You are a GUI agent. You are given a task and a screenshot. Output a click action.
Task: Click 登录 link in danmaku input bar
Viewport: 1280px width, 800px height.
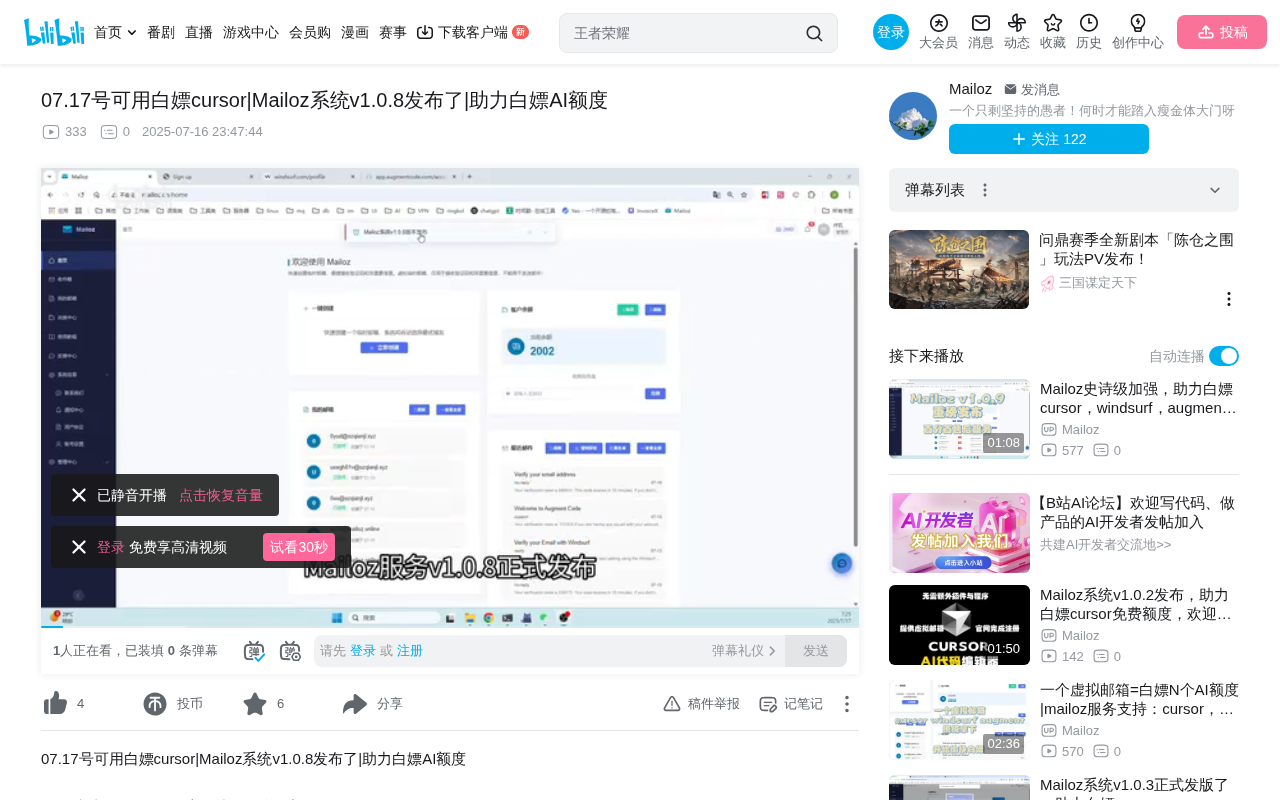pos(363,651)
